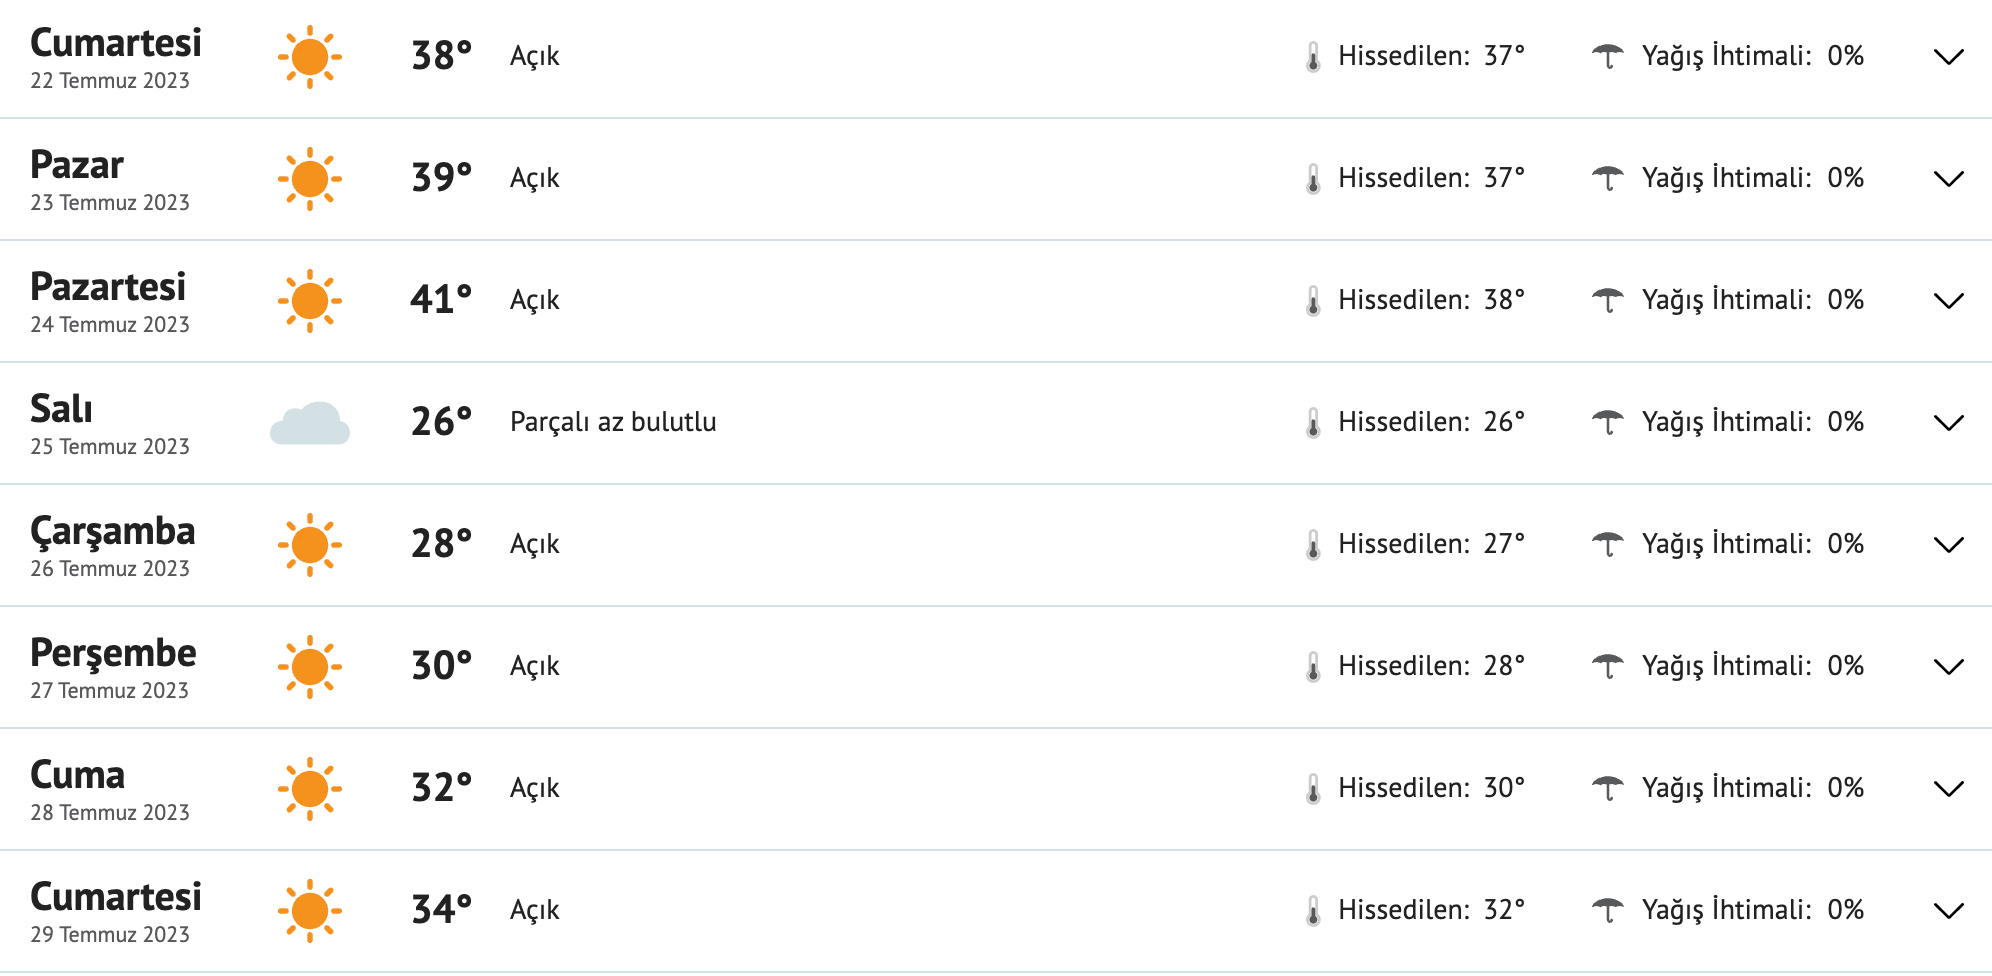Click the Çarşamba day heading
The image size is (1992, 976).
click(x=113, y=531)
